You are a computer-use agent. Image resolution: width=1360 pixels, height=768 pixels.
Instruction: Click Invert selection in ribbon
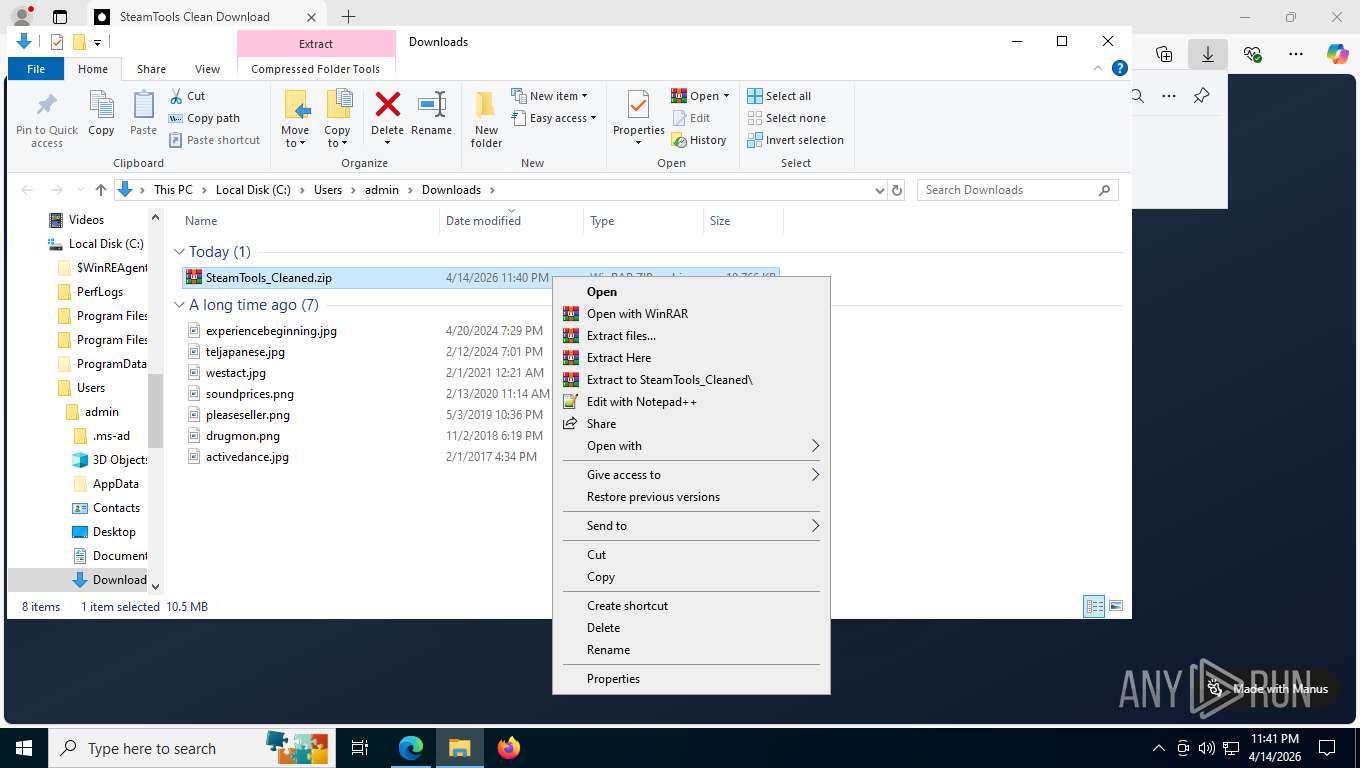coord(795,140)
